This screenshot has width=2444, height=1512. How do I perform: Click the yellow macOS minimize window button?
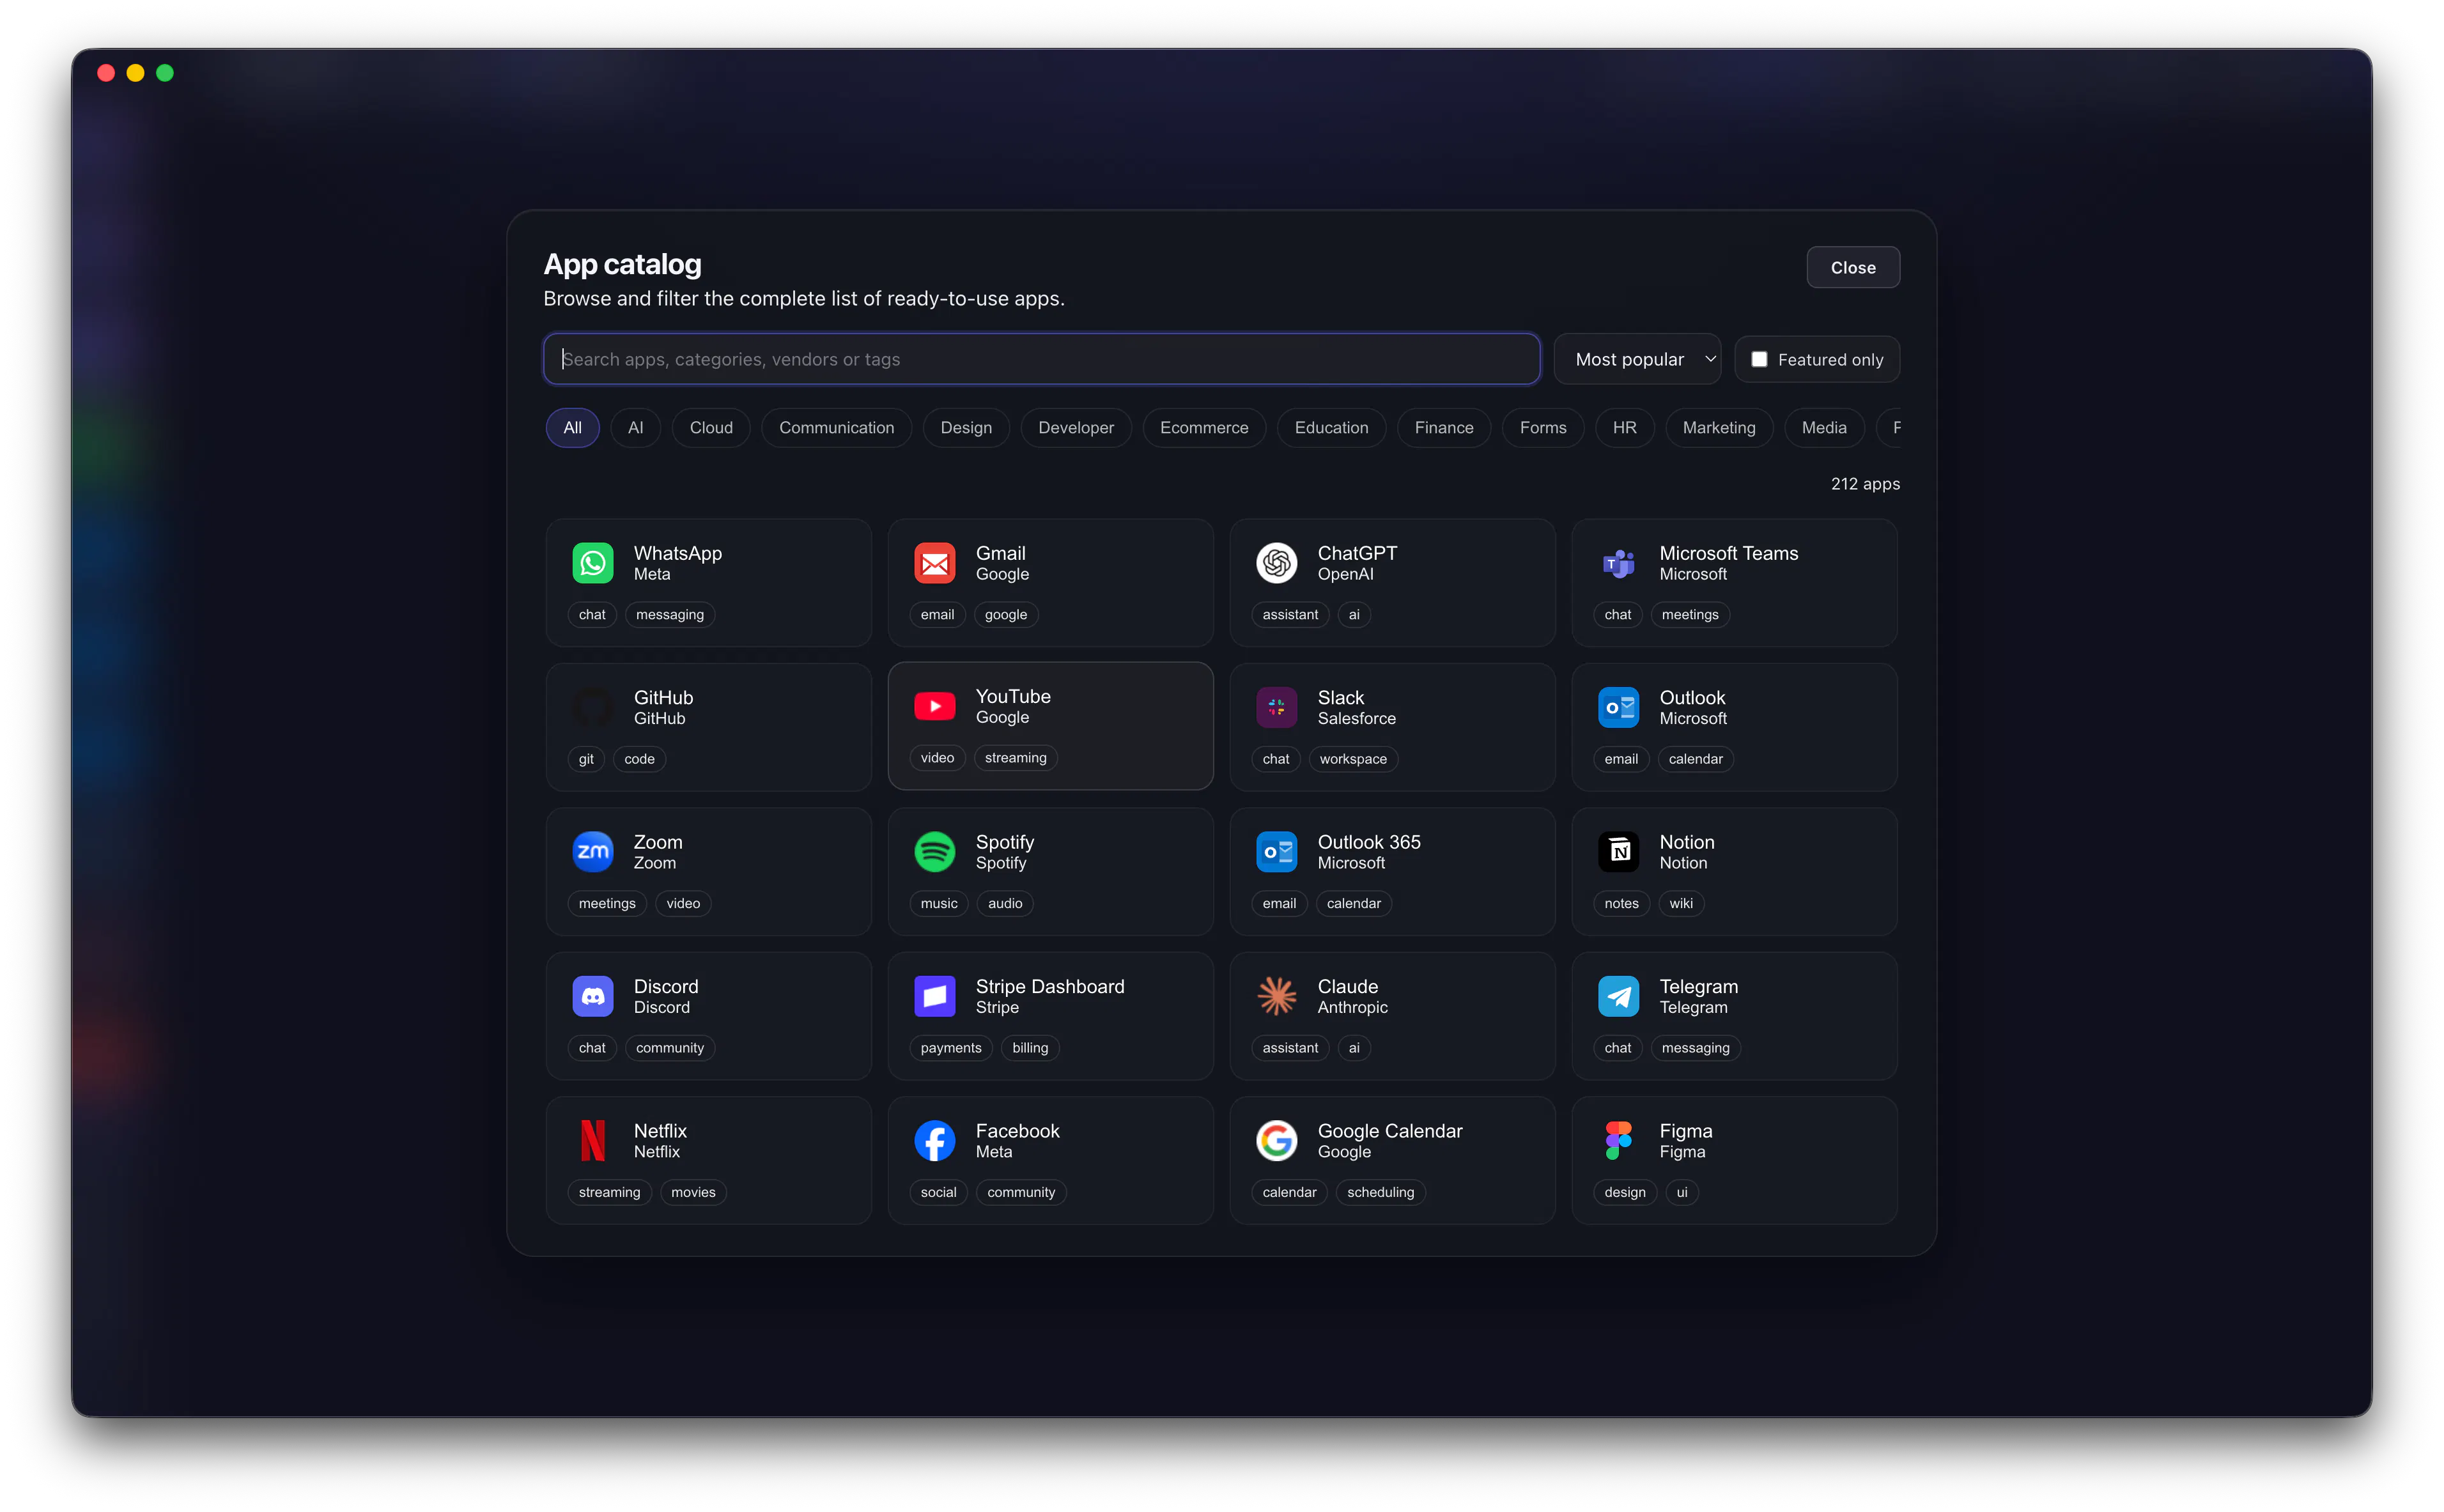pos(136,73)
